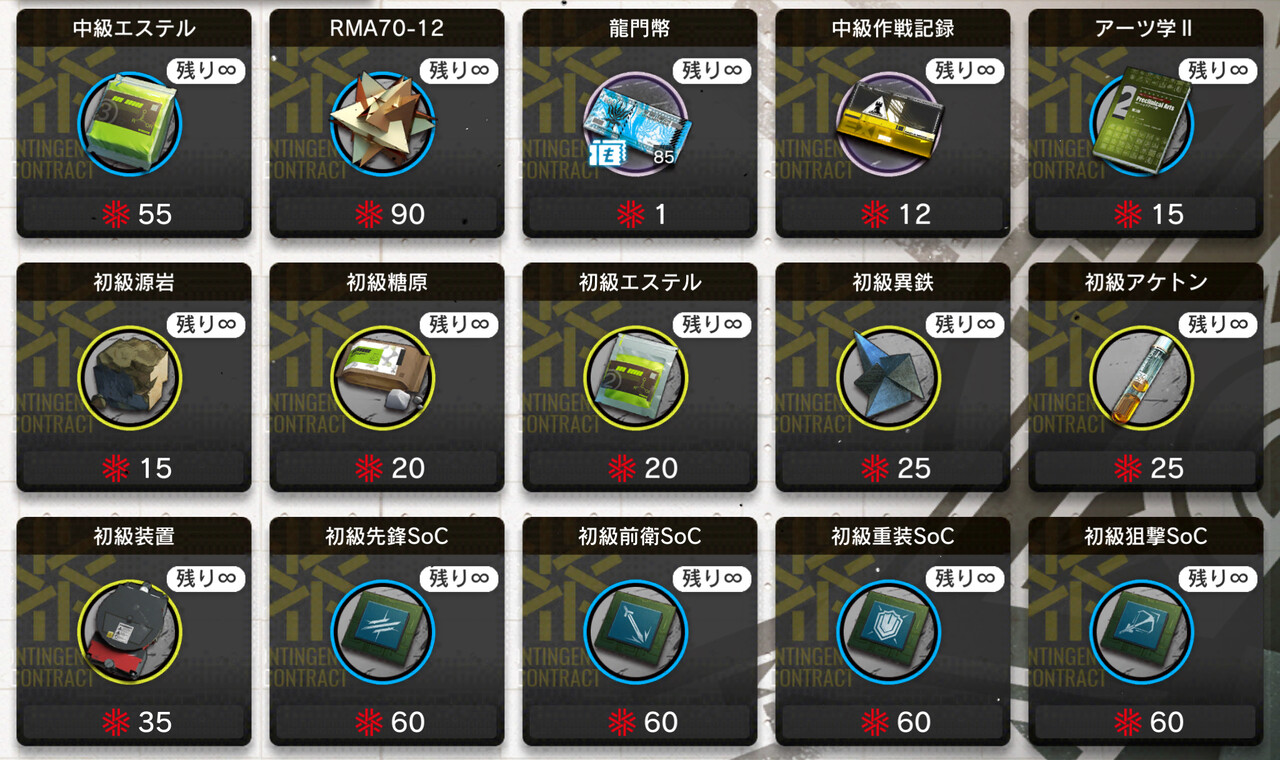Click the 残り∞ badge on 初級エステル
This screenshot has height=760, width=1280.
(x=711, y=324)
